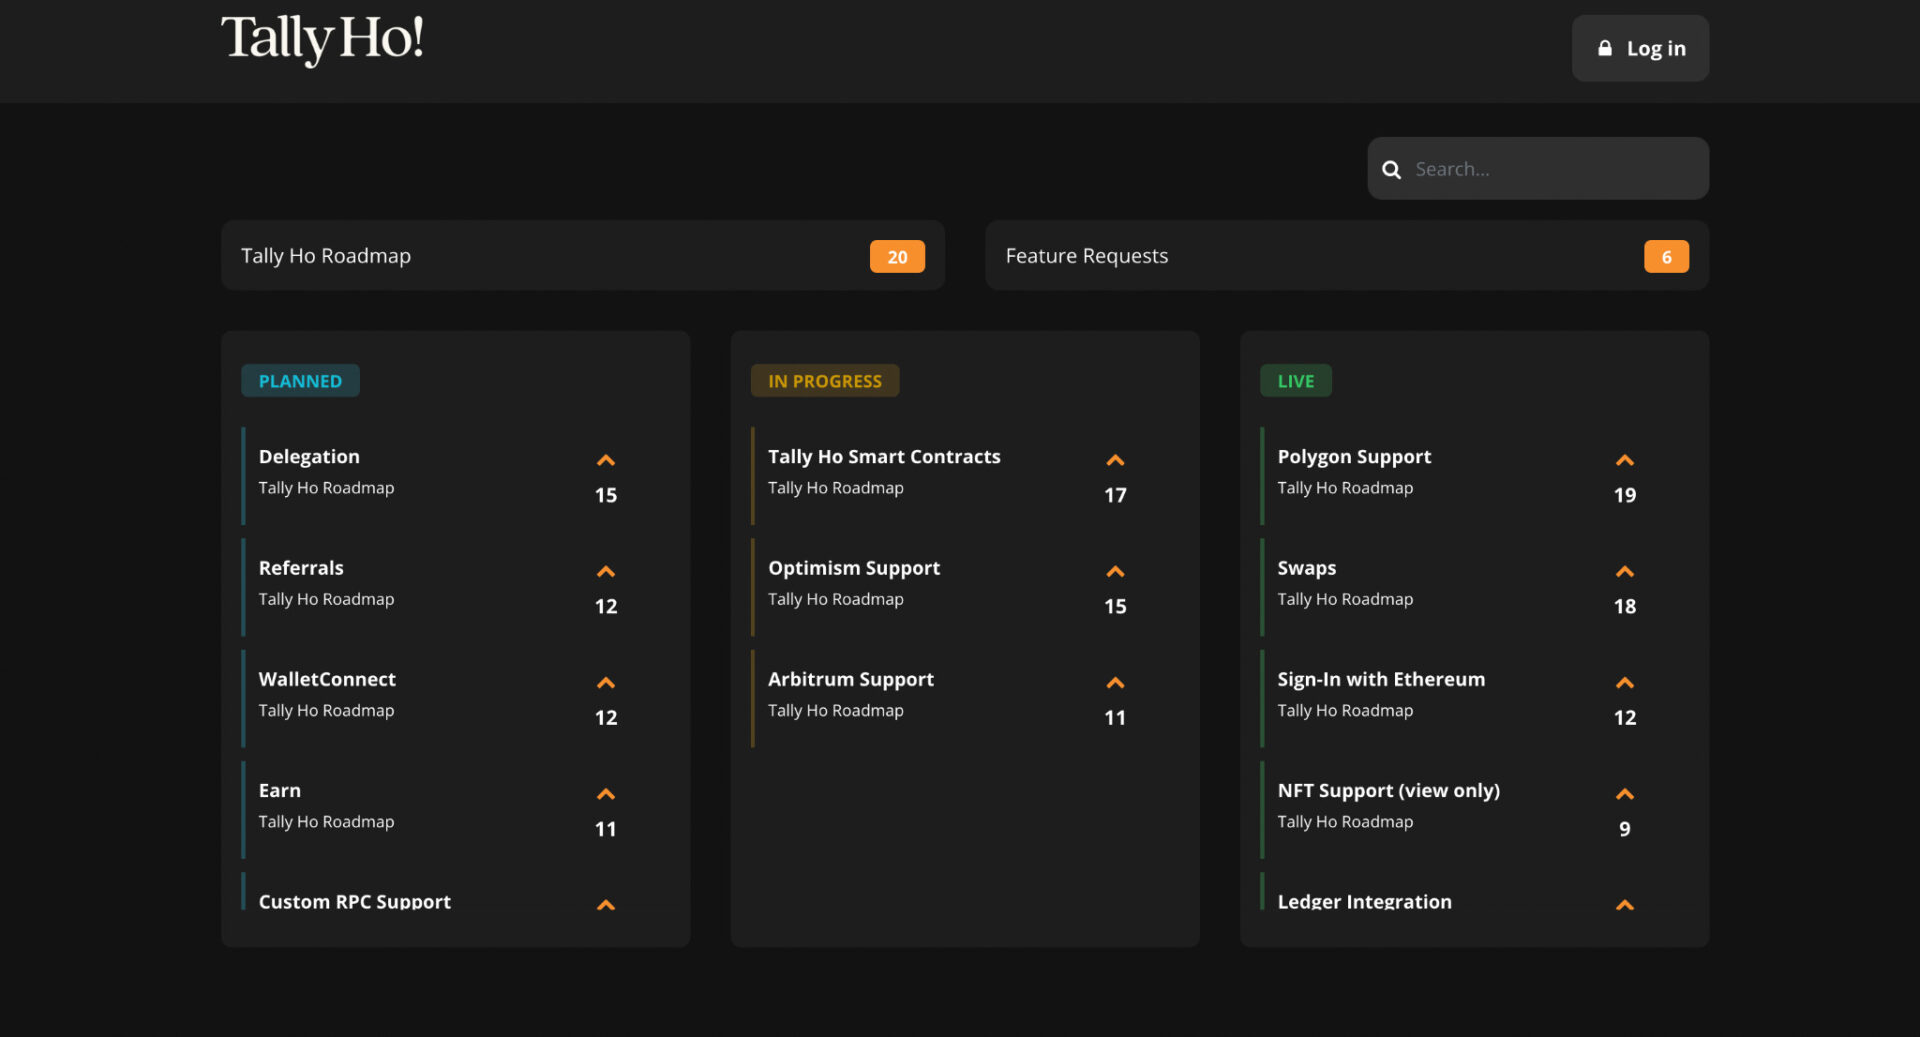
Task: Upvote NFT Support (view only)
Action: 1625,793
